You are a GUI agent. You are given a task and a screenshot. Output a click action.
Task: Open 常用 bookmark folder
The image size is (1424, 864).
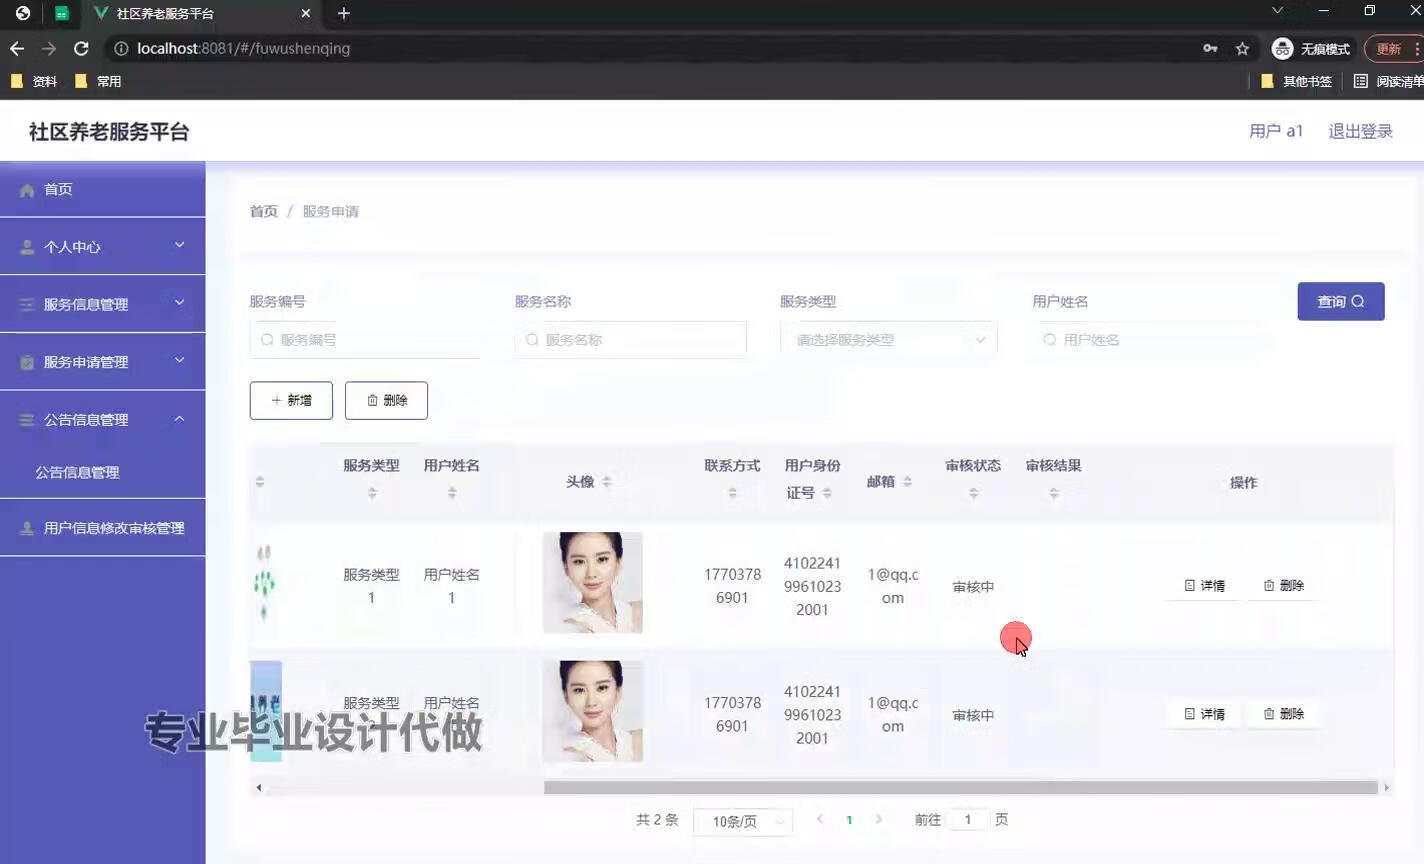(98, 81)
